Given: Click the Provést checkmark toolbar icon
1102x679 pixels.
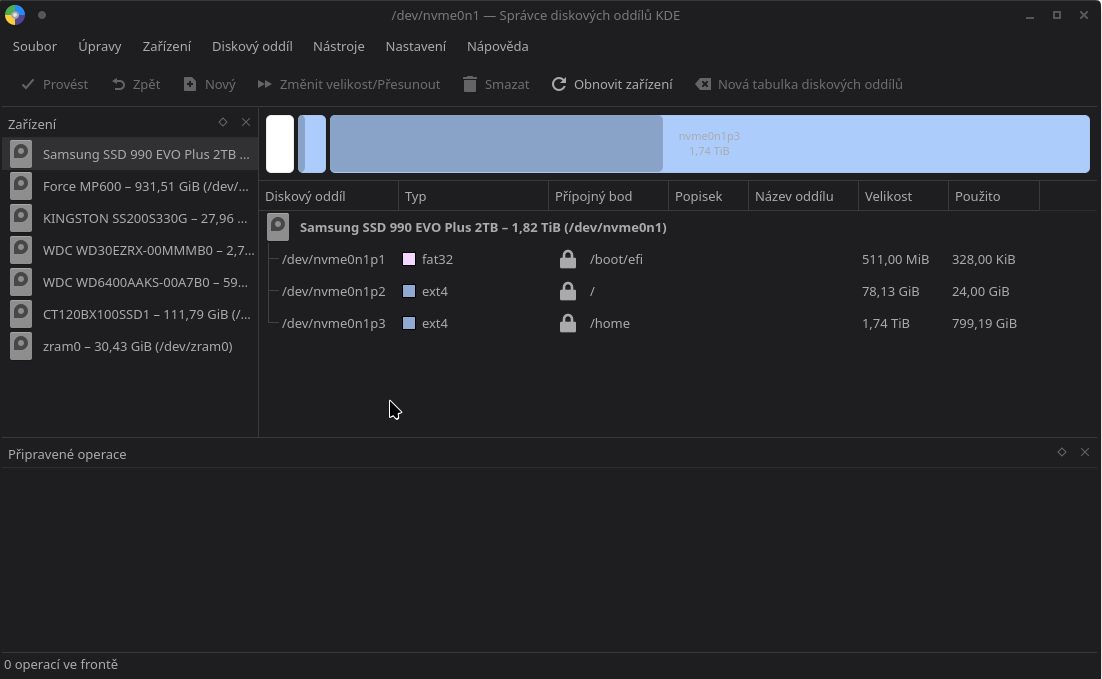Looking at the screenshot, I should tap(28, 85).
